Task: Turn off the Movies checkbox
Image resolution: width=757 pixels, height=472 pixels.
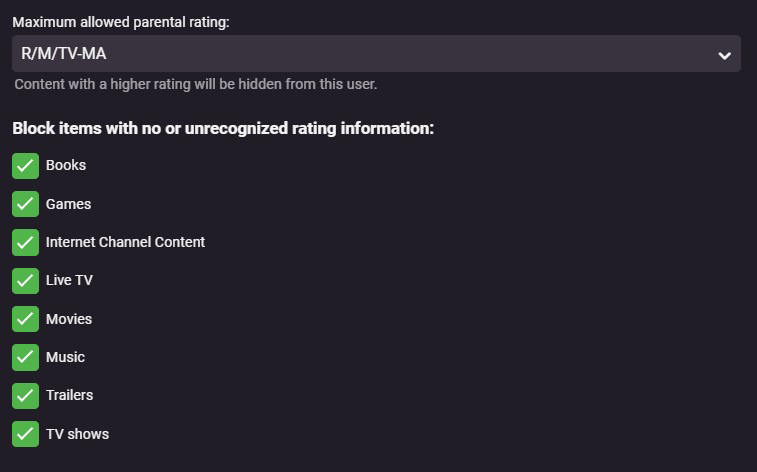Action: (x=25, y=319)
